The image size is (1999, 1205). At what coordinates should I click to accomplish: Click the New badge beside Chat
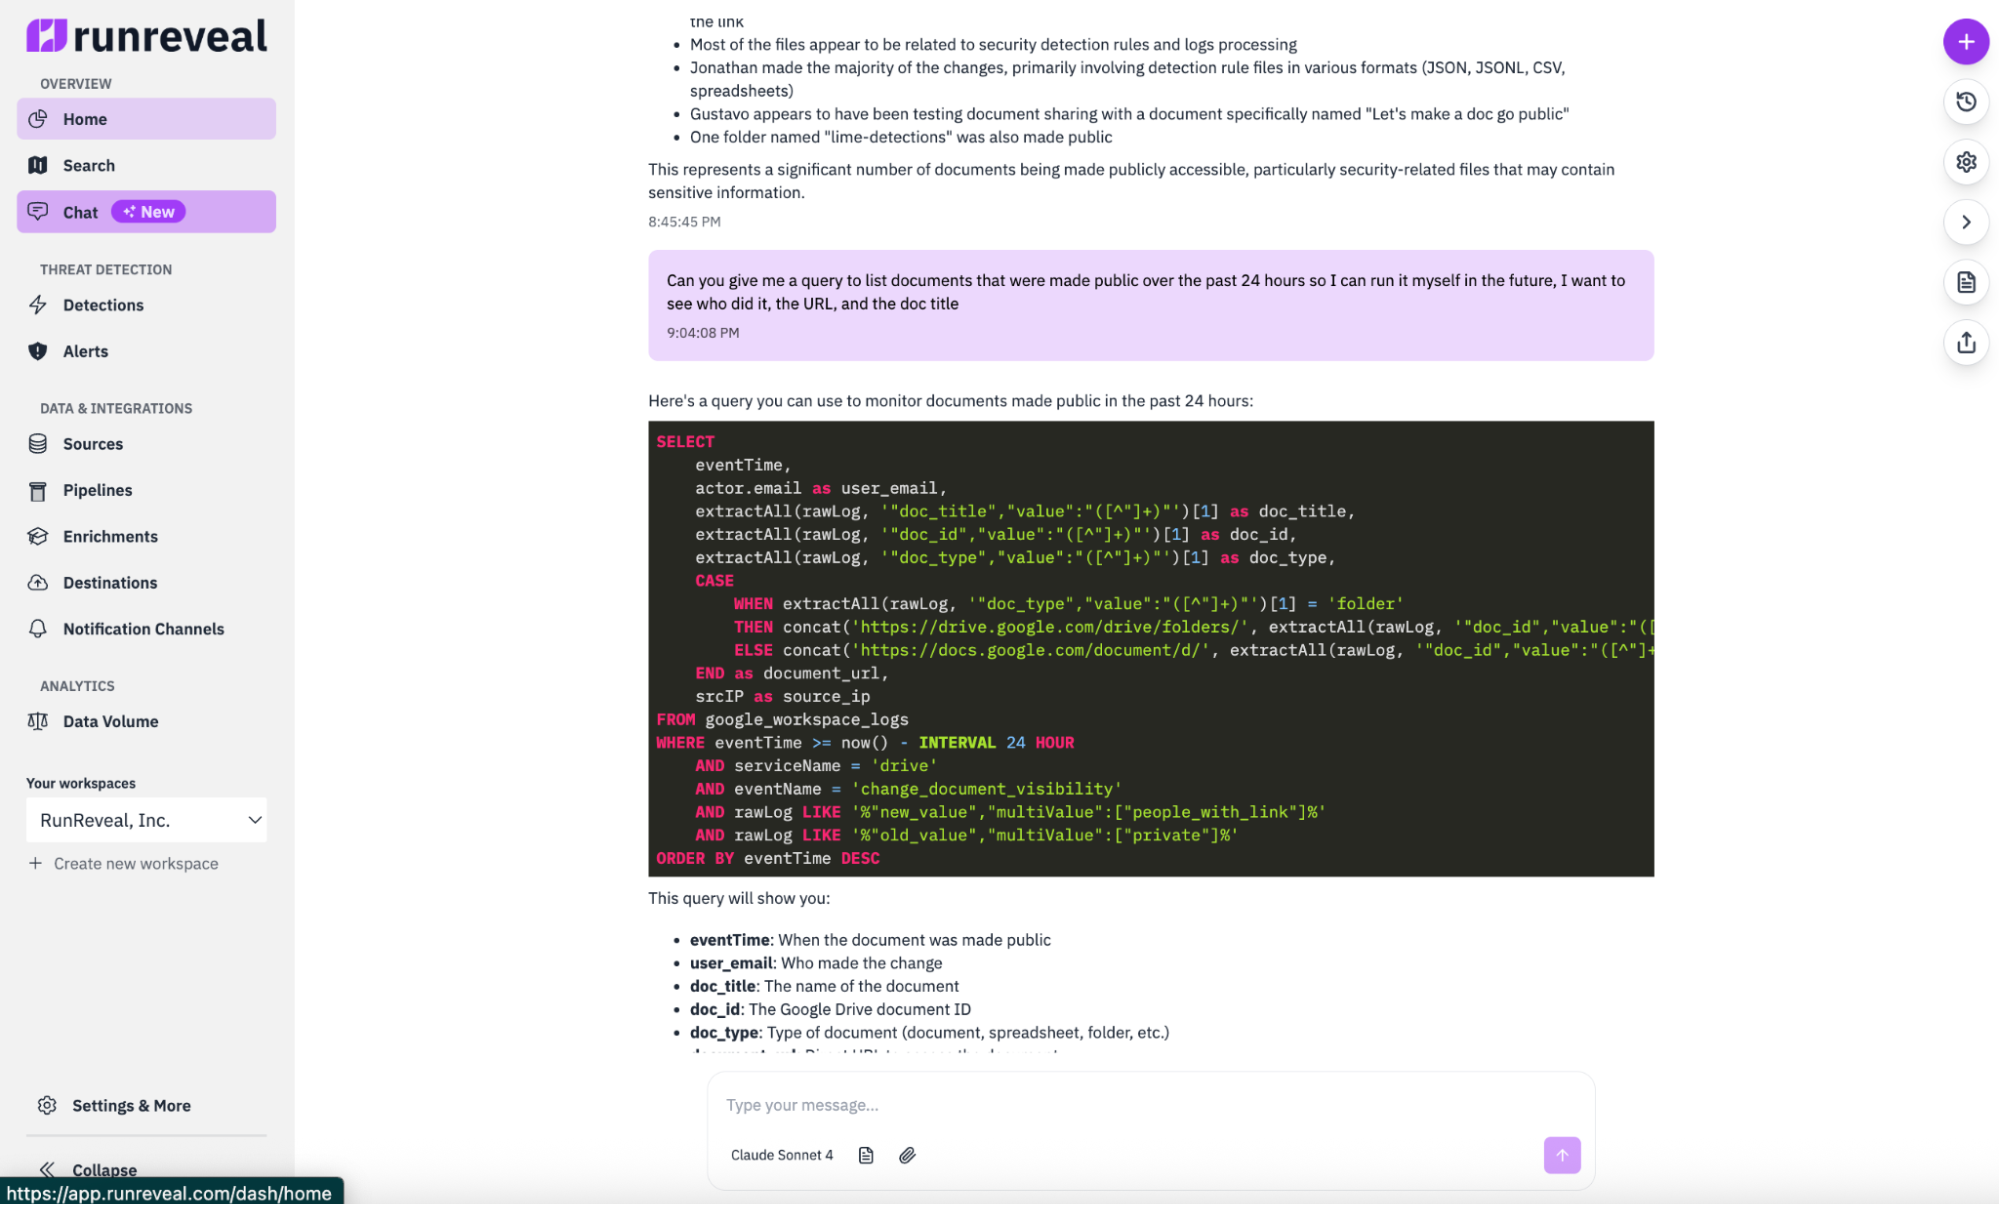148,212
